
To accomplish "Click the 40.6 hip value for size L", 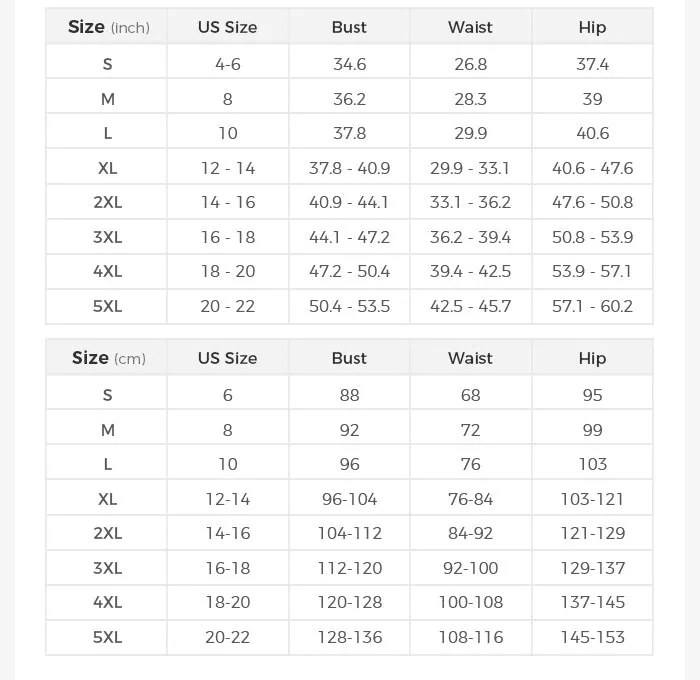I will click(x=592, y=133).
